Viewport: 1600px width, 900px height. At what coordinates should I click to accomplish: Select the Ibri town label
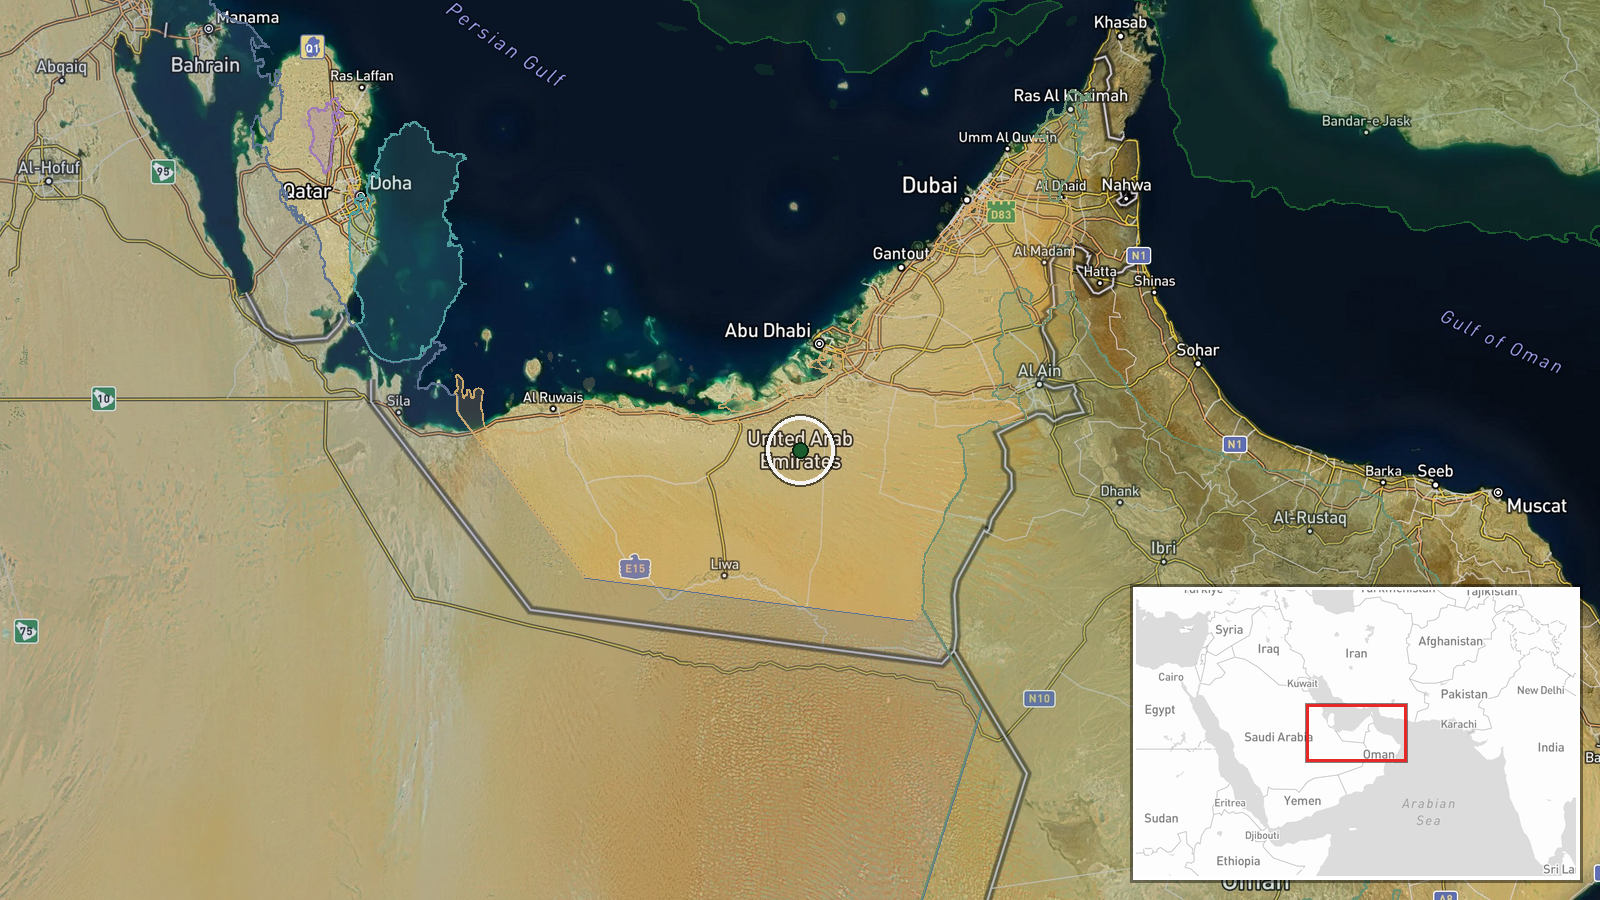[1163, 548]
